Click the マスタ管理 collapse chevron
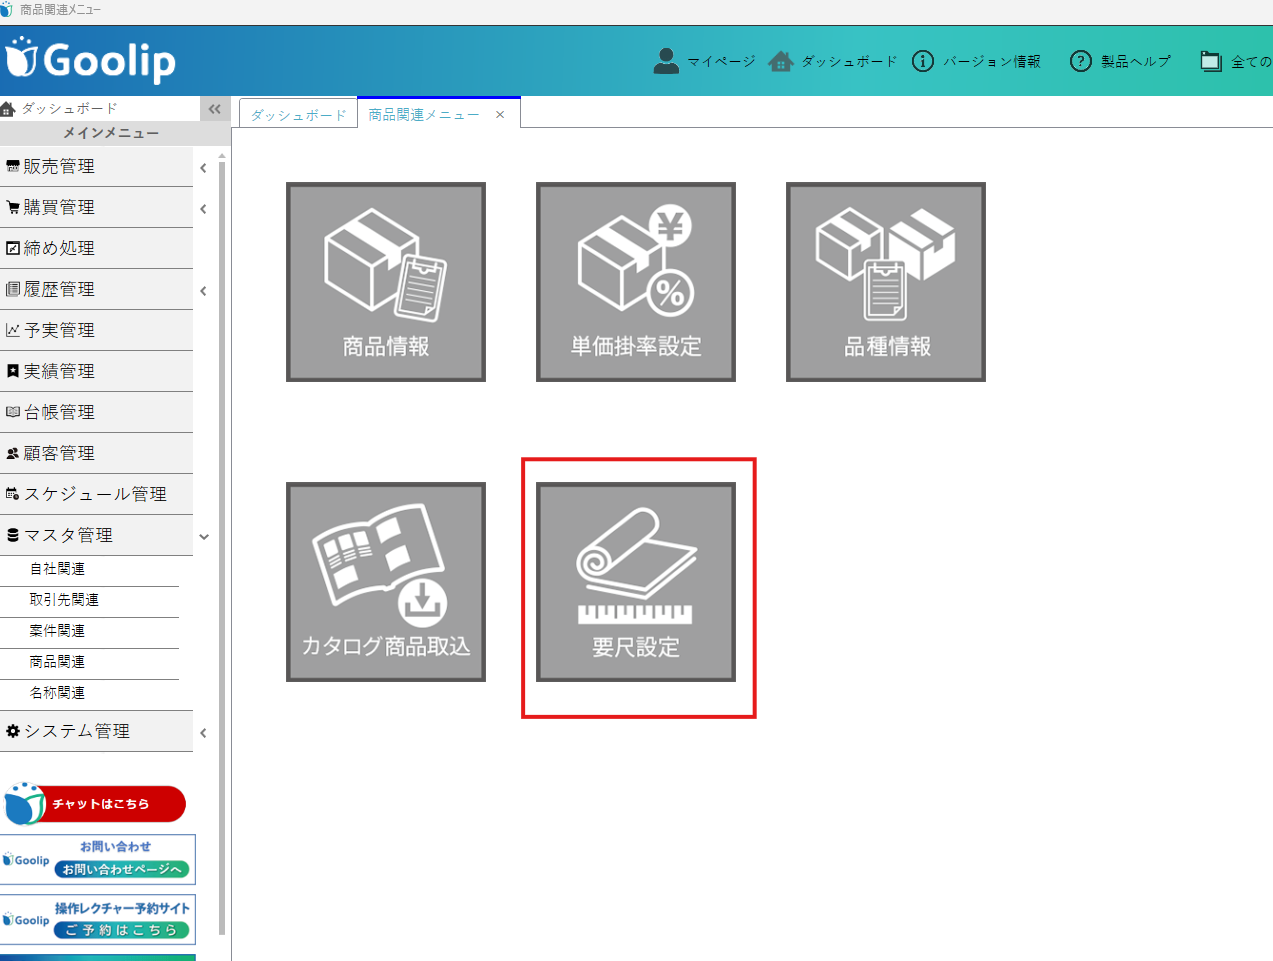Viewport: 1273px width, 961px height. [x=204, y=537]
